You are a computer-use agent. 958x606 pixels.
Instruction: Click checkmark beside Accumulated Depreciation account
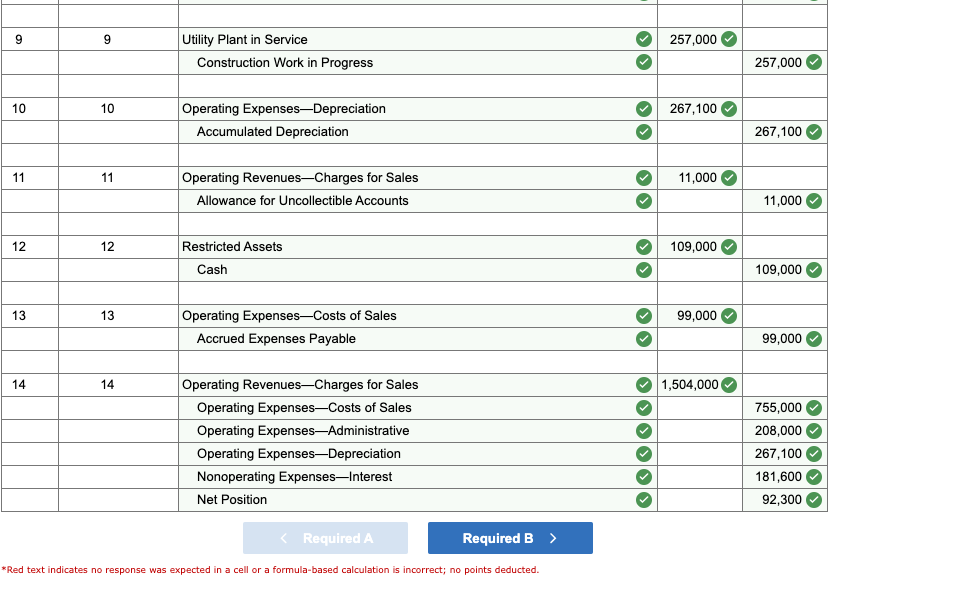point(643,131)
